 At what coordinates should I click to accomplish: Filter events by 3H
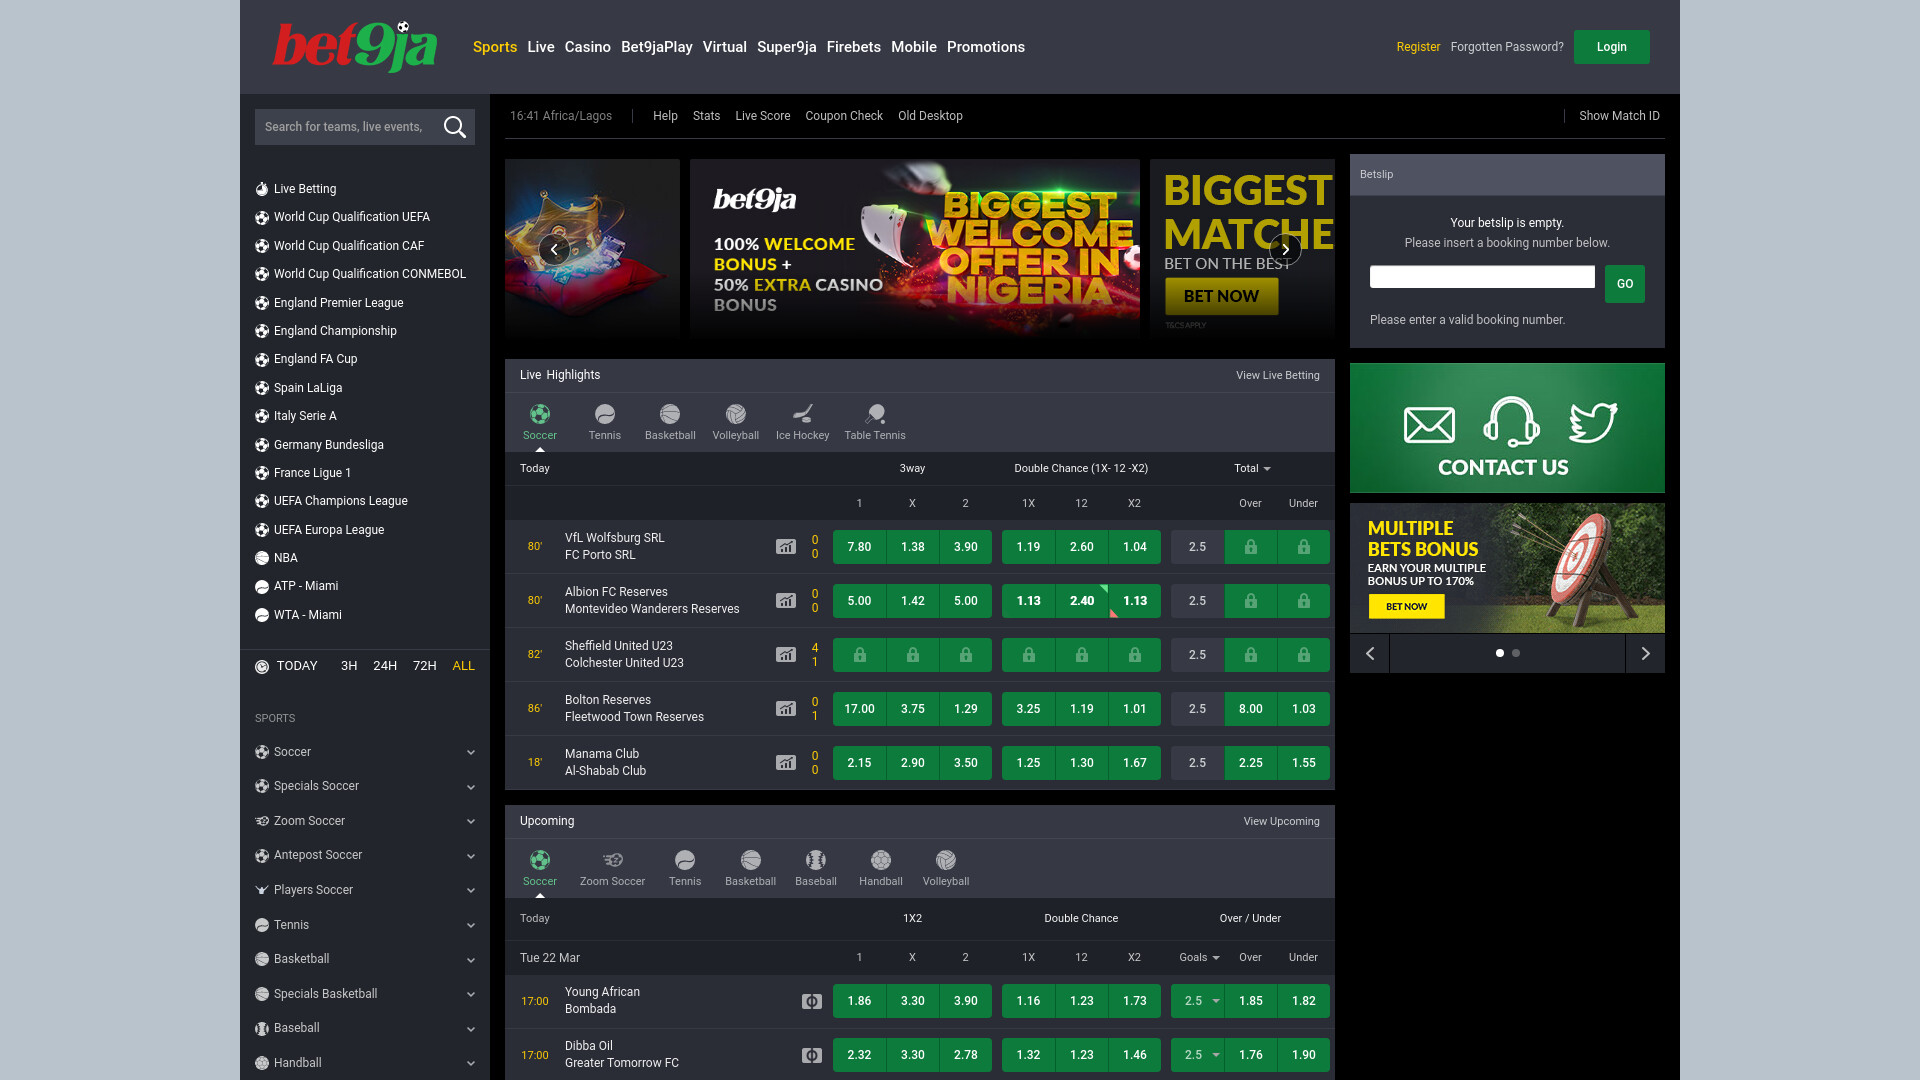[349, 666]
